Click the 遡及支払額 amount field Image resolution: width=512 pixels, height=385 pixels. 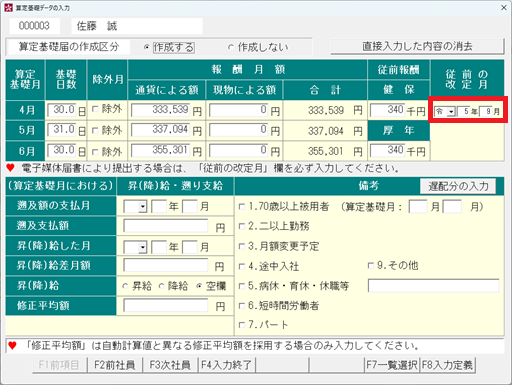point(166,226)
